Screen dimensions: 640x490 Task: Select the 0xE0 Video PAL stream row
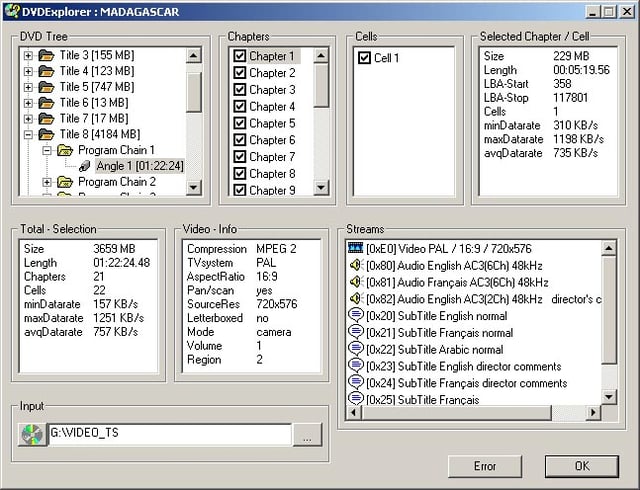click(449, 248)
